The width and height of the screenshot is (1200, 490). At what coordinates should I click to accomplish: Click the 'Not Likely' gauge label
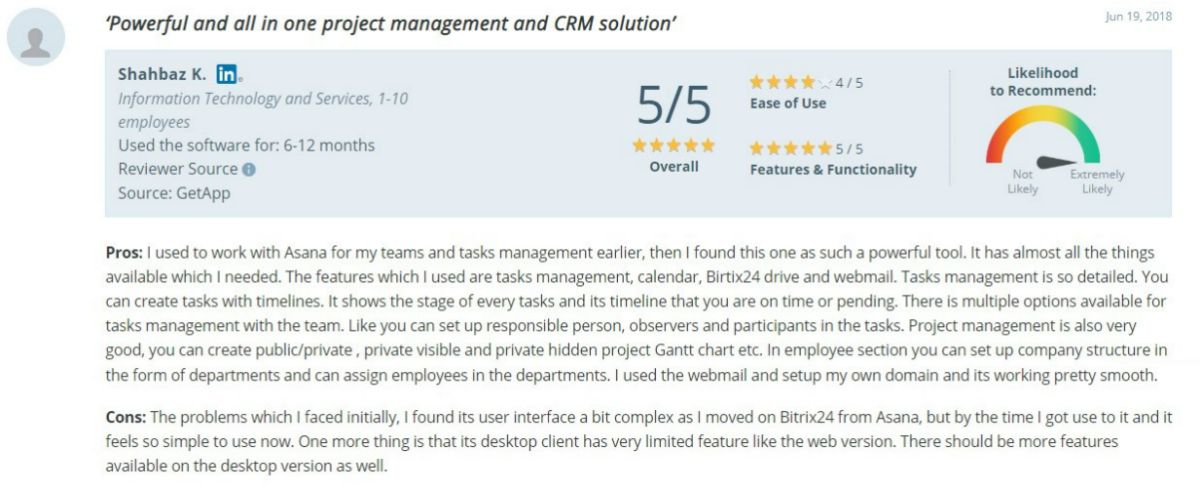point(1023,181)
